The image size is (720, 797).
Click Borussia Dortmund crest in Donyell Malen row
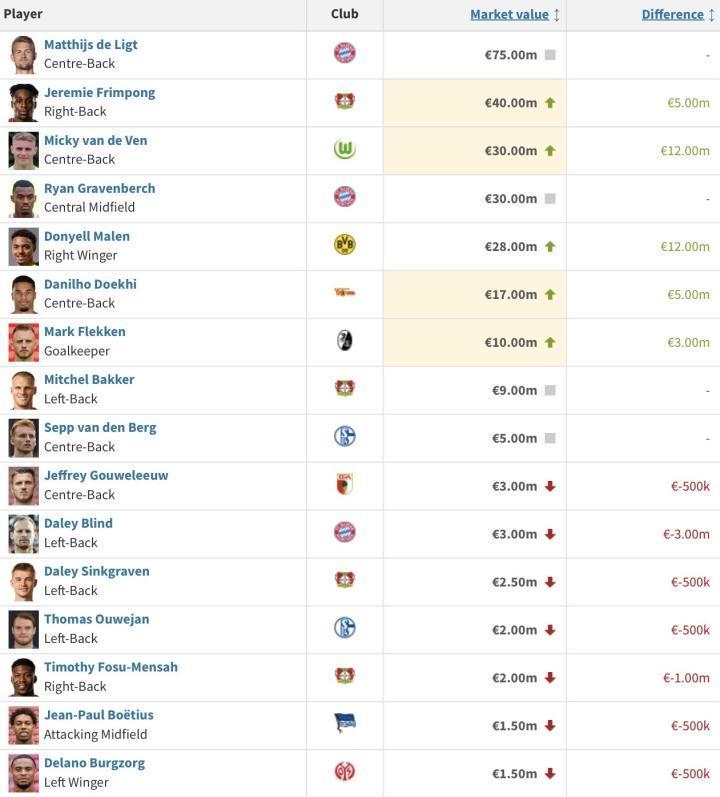[x=344, y=245]
